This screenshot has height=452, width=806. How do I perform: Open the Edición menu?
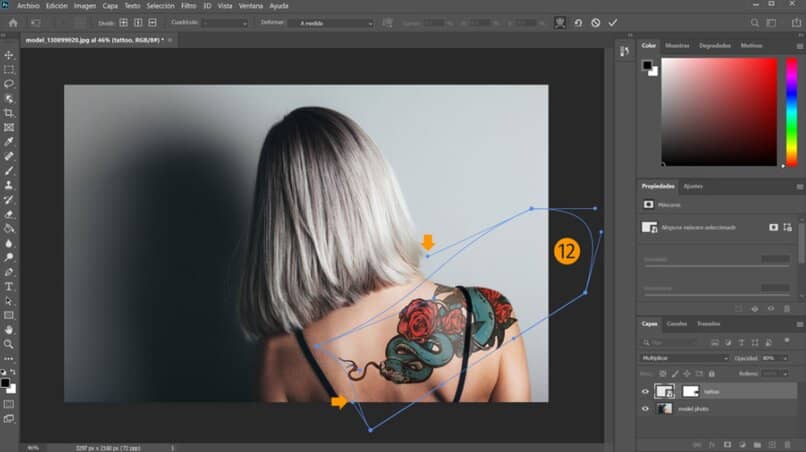57,6
